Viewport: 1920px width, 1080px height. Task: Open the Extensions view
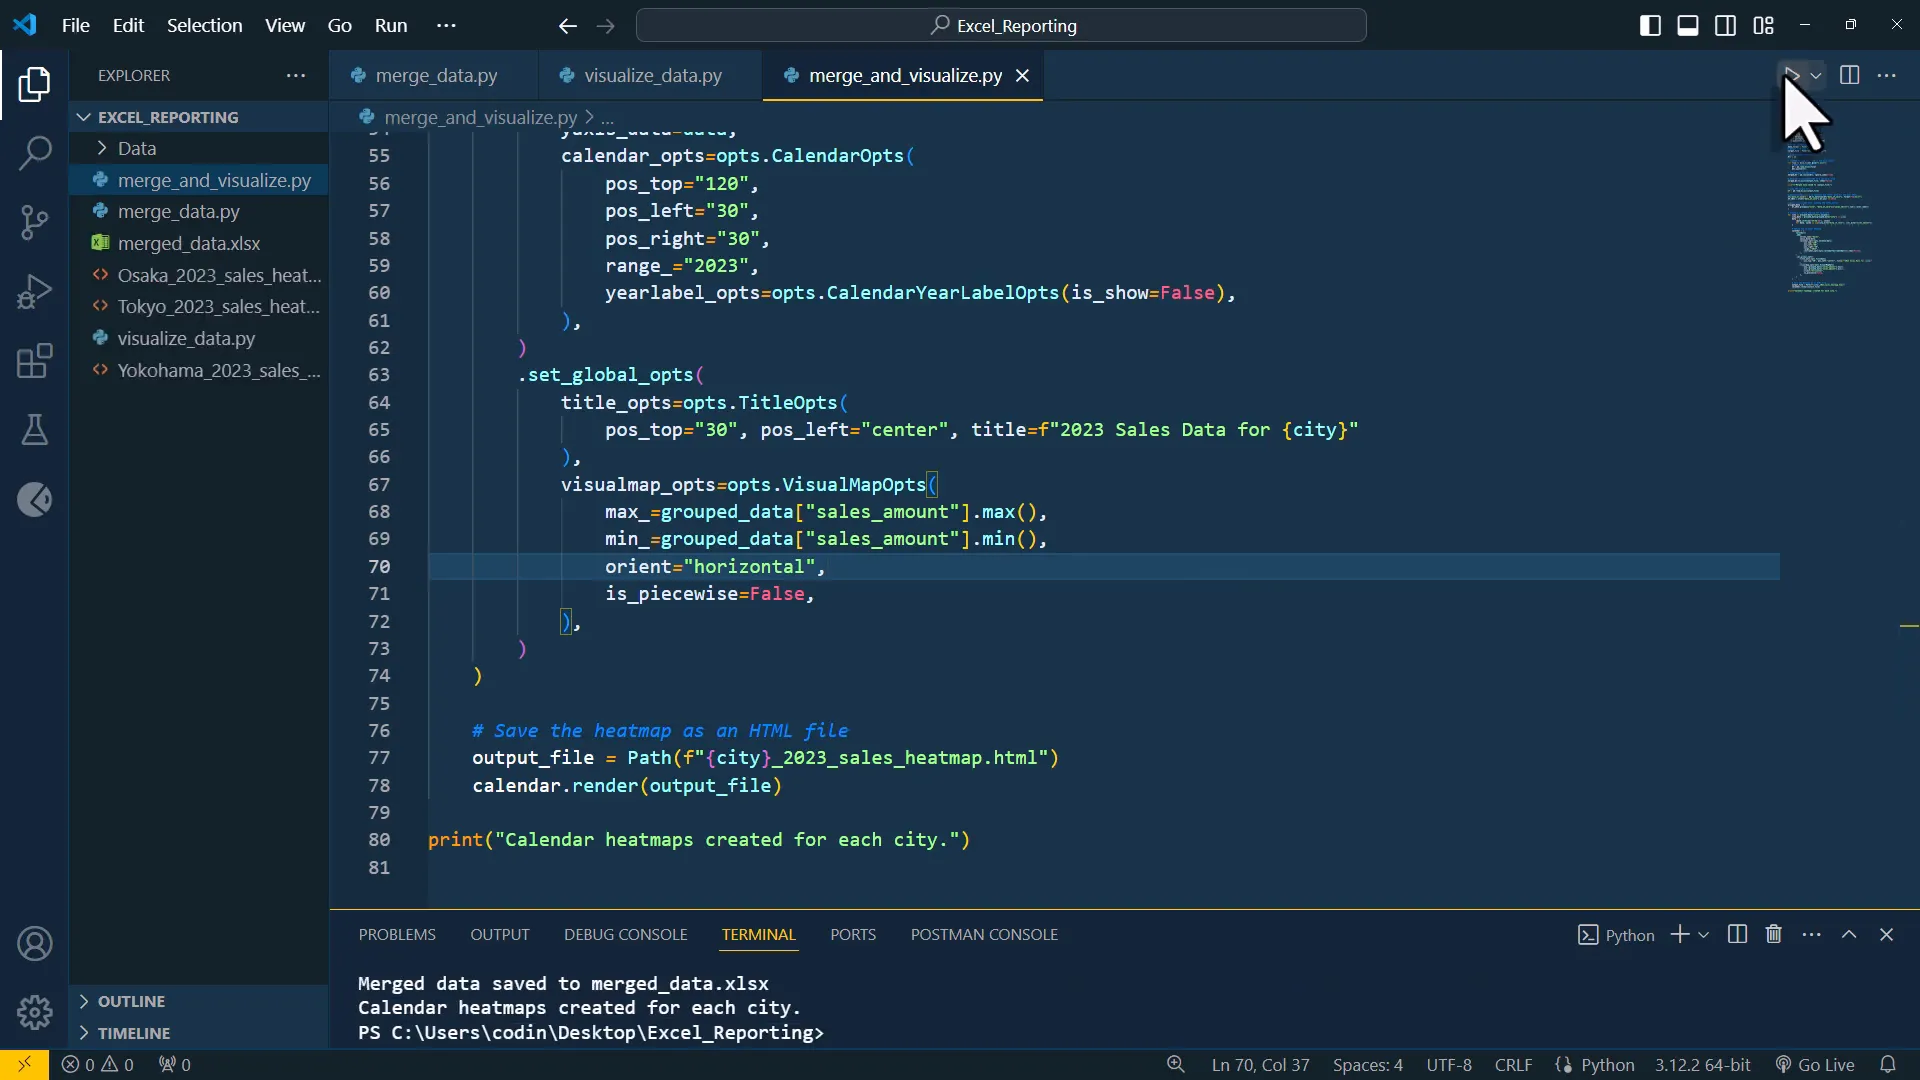tap(35, 361)
